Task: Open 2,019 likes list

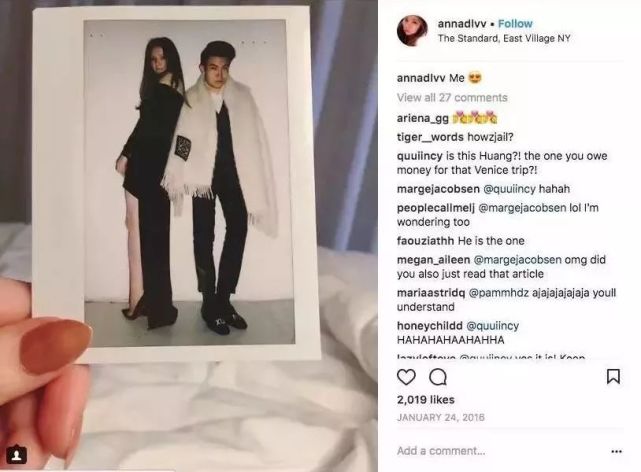Action: [x=426, y=400]
